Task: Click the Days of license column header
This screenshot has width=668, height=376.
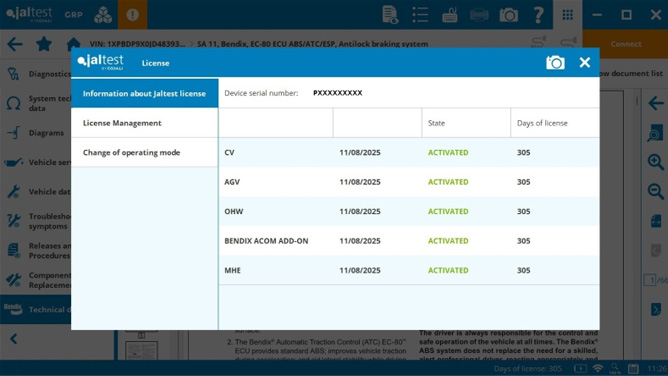Action: point(542,123)
